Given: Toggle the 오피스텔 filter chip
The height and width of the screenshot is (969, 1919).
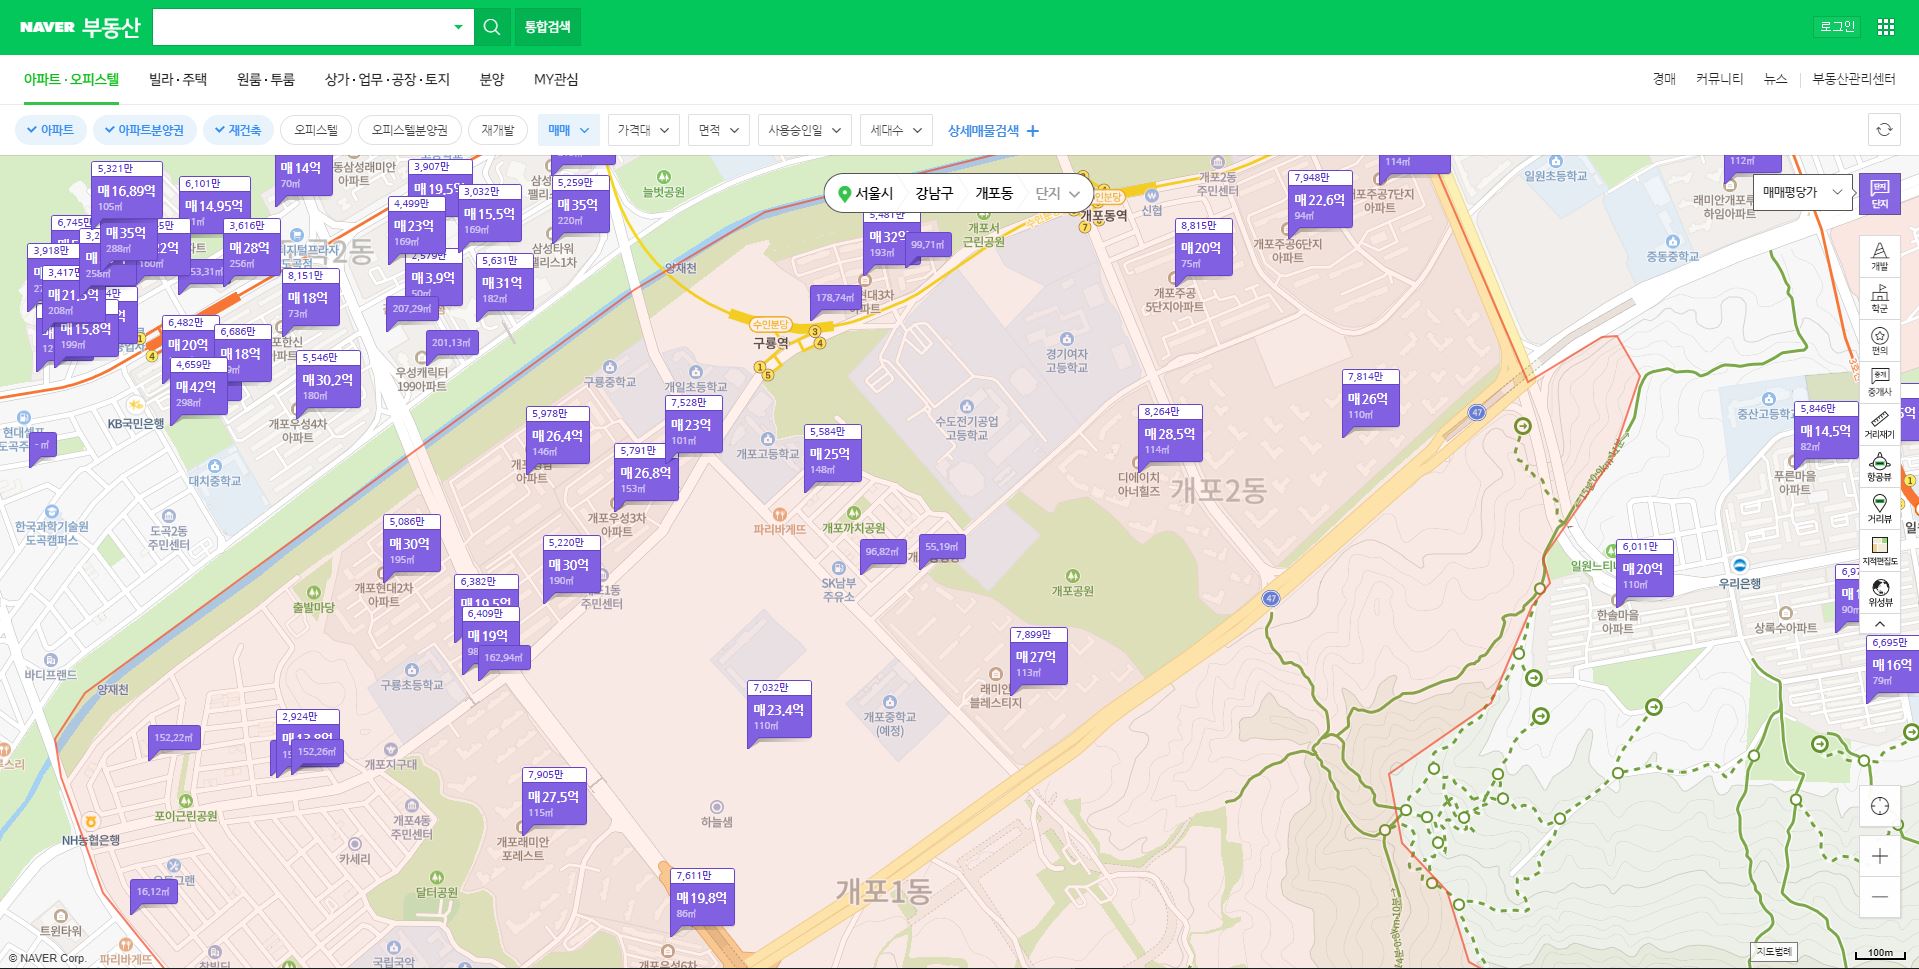Looking at the screenshot, I should coord(316,130).
